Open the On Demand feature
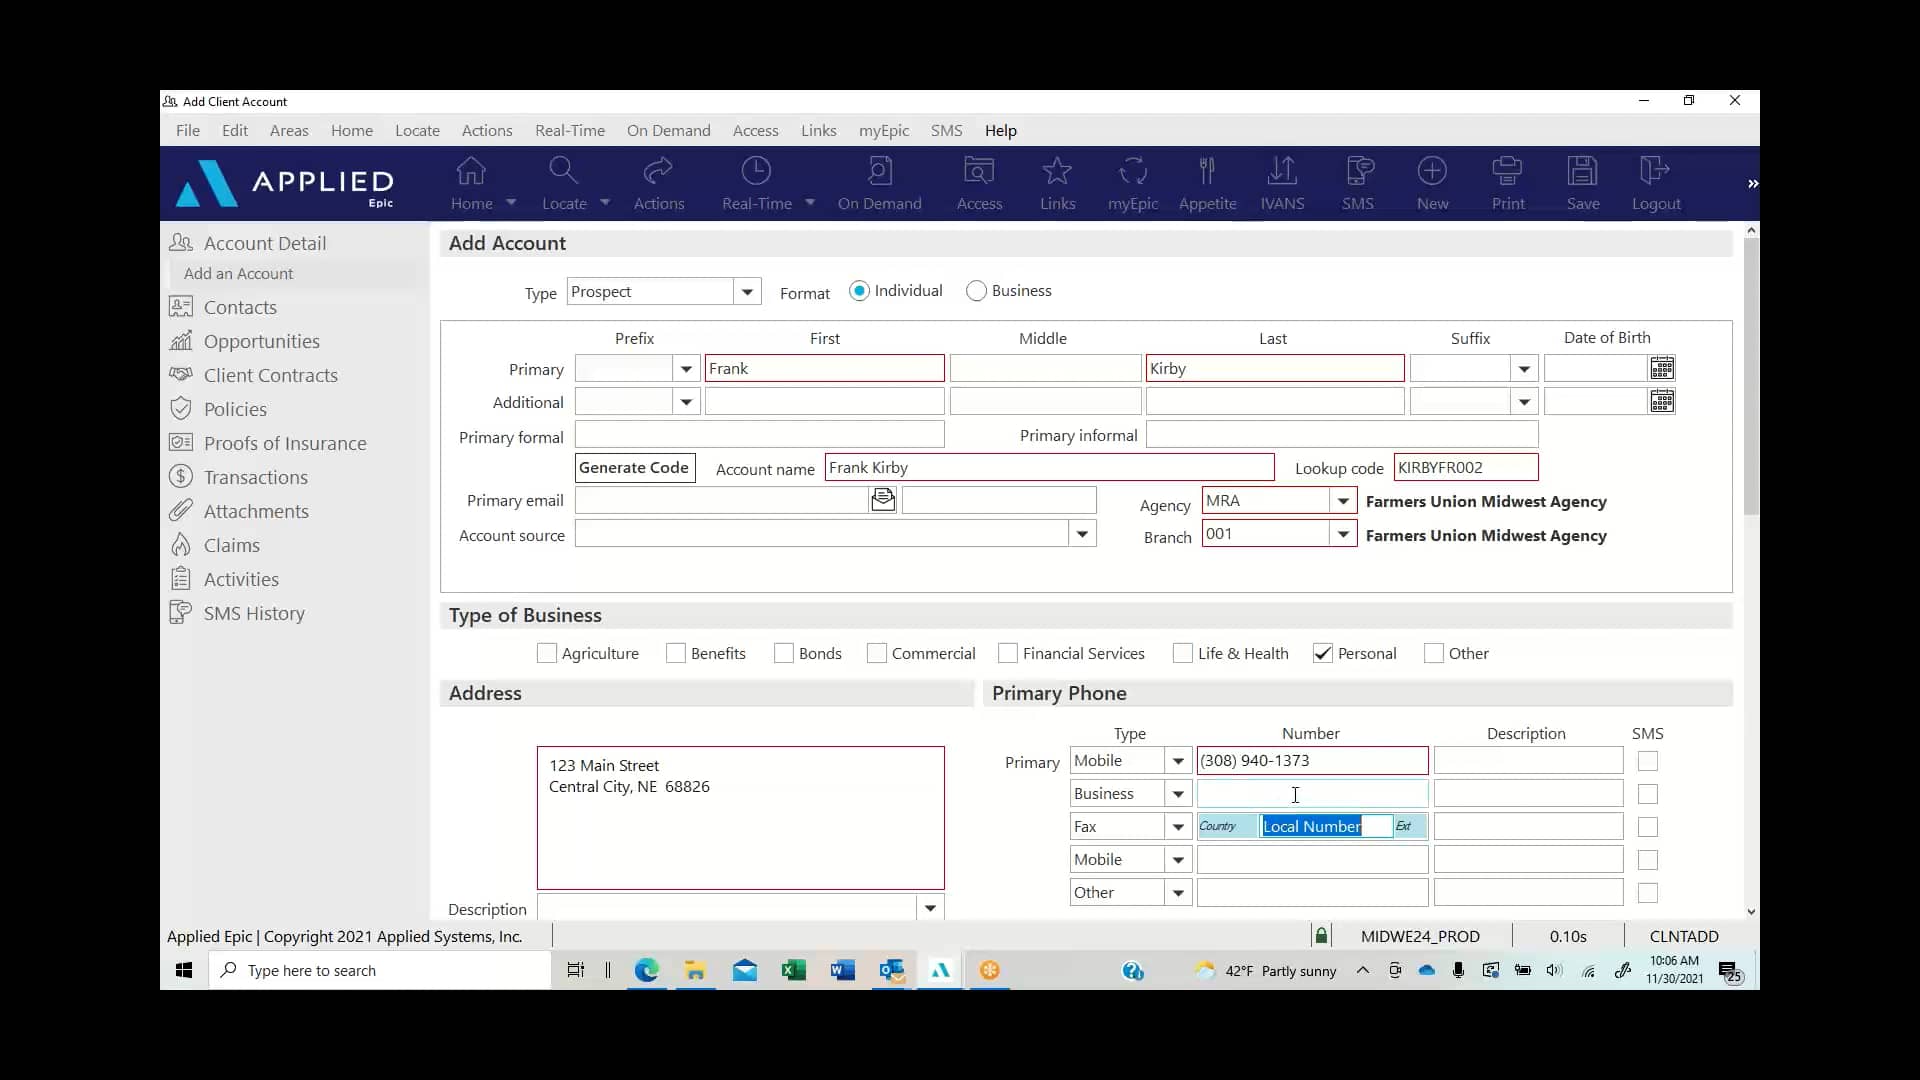Image resolution: width=1920 pixels, height=1080 pixels. click(880, 183)
